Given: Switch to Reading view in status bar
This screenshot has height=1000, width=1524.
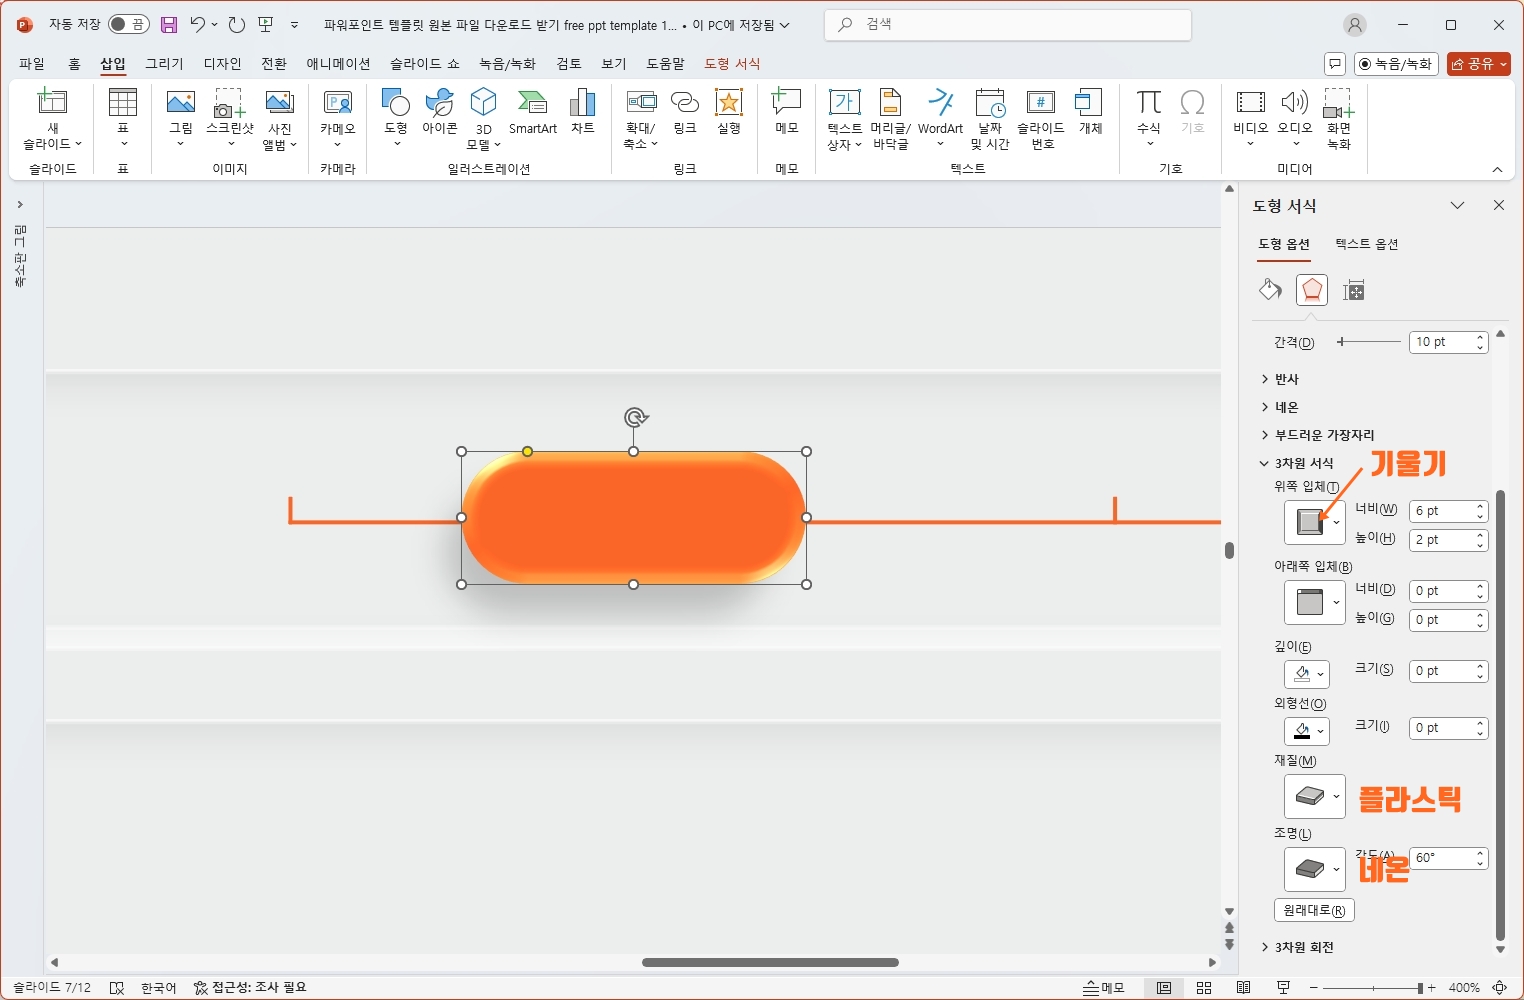Looking at the screenshot, I should pos(1243,988).
